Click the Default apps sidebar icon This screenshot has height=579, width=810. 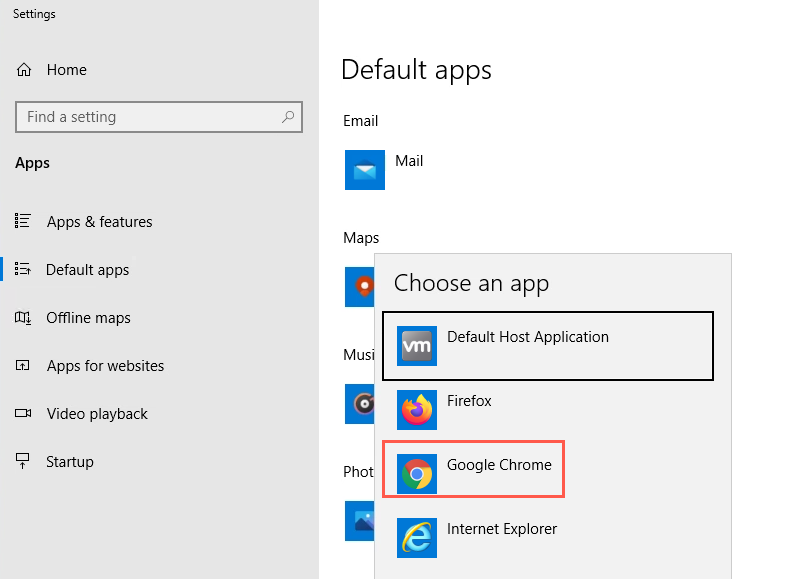pos(23,269)
